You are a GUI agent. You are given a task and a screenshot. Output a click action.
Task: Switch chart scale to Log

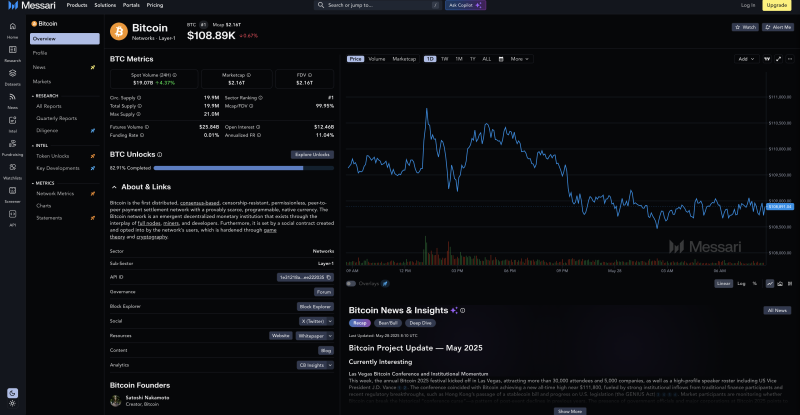[741, 283]
